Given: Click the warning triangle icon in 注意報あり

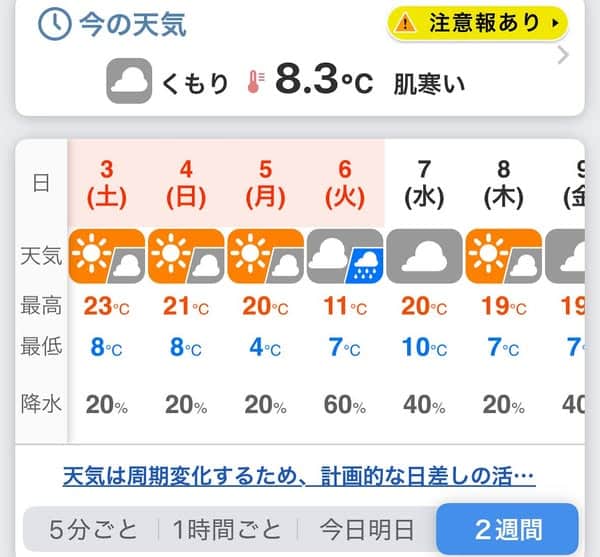Looking at the screenshot, I should 405,24.
